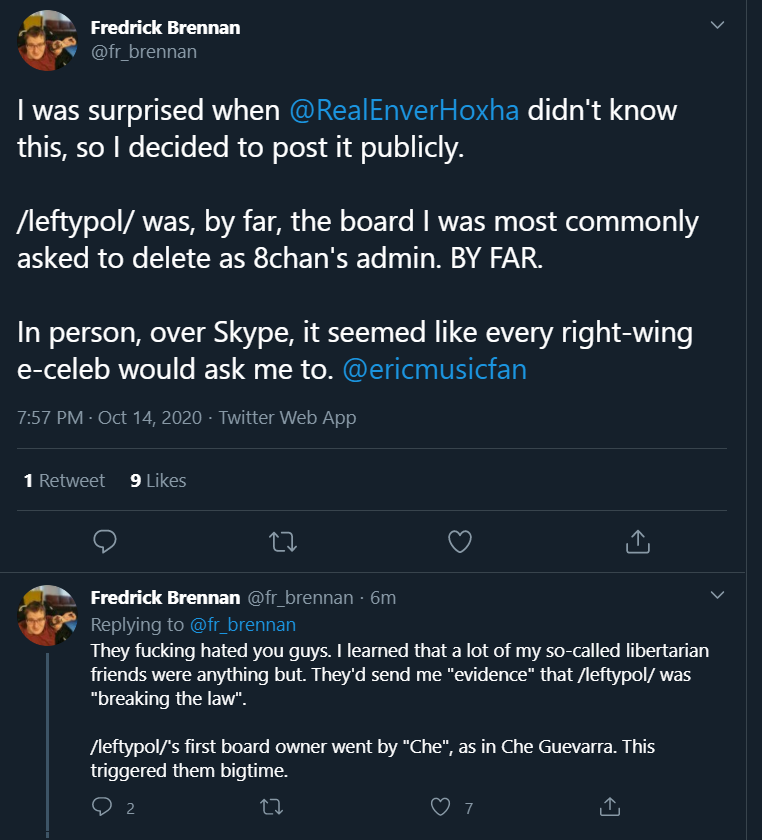Share the follow-up reply tweet
This screenshot has height=840, width=762.
pos(609,806)
